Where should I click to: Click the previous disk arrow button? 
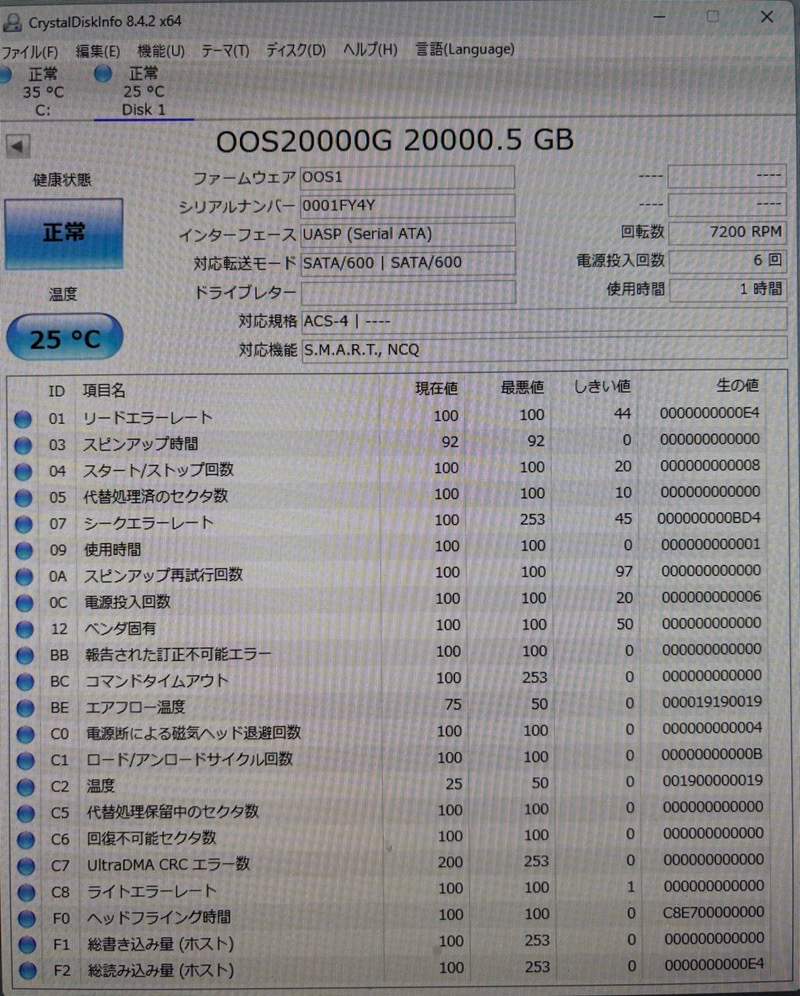[17, 146]
